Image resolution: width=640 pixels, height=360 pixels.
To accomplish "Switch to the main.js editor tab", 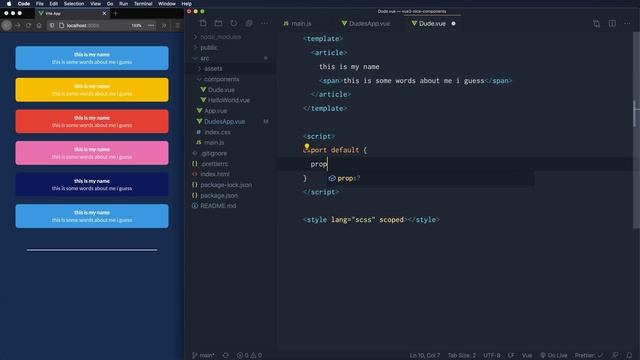I will [302, 24].
